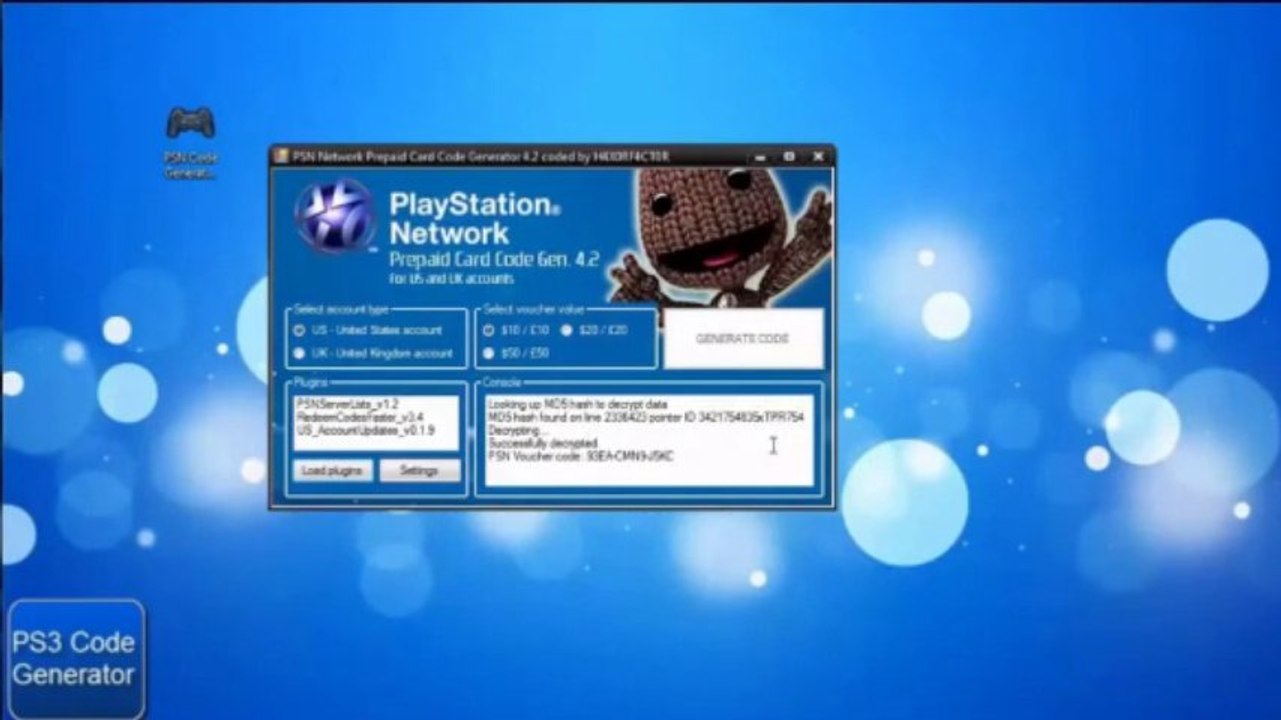Click the 'Prepaid Card Code Gen. 4.2' heading
This screenshot has height=720, width=1281.
click(x=494, y=260)
